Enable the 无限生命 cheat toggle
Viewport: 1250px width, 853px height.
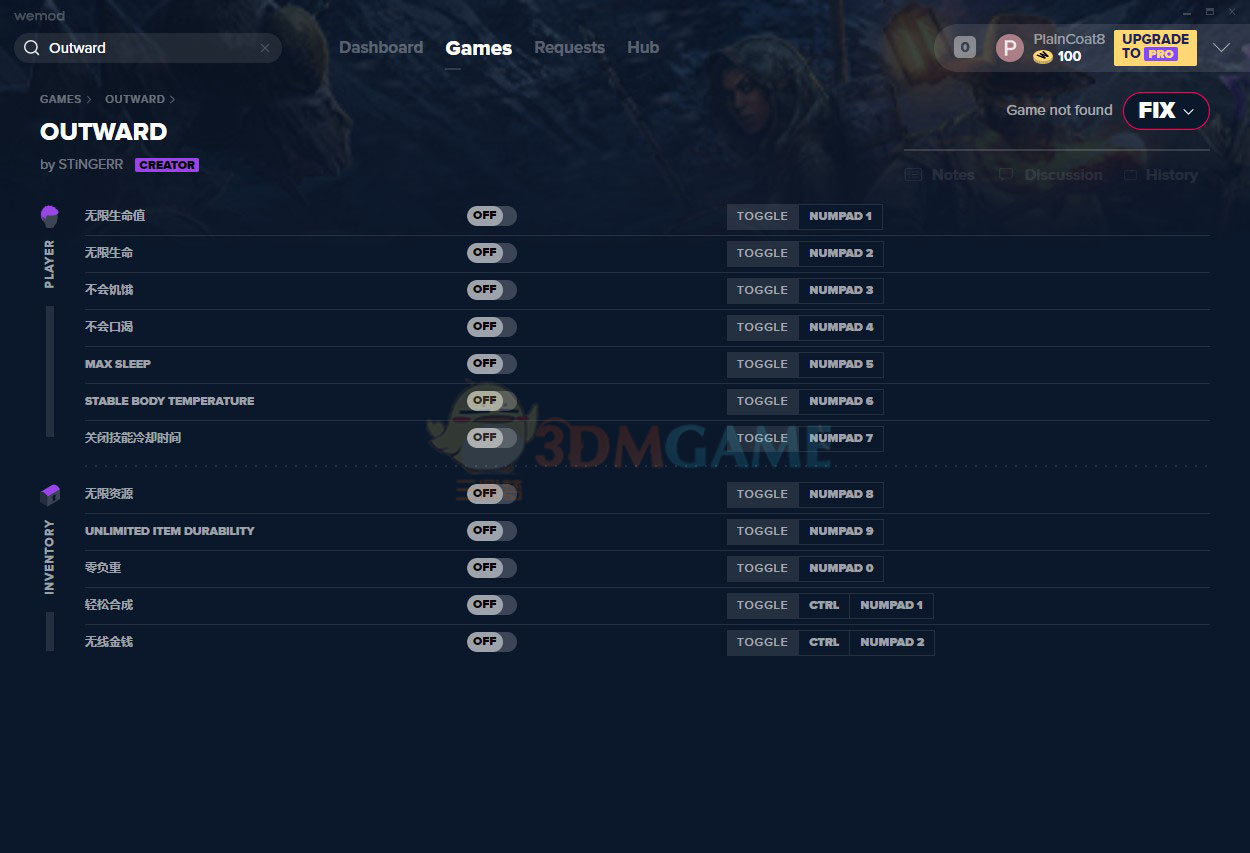(491, 253)
